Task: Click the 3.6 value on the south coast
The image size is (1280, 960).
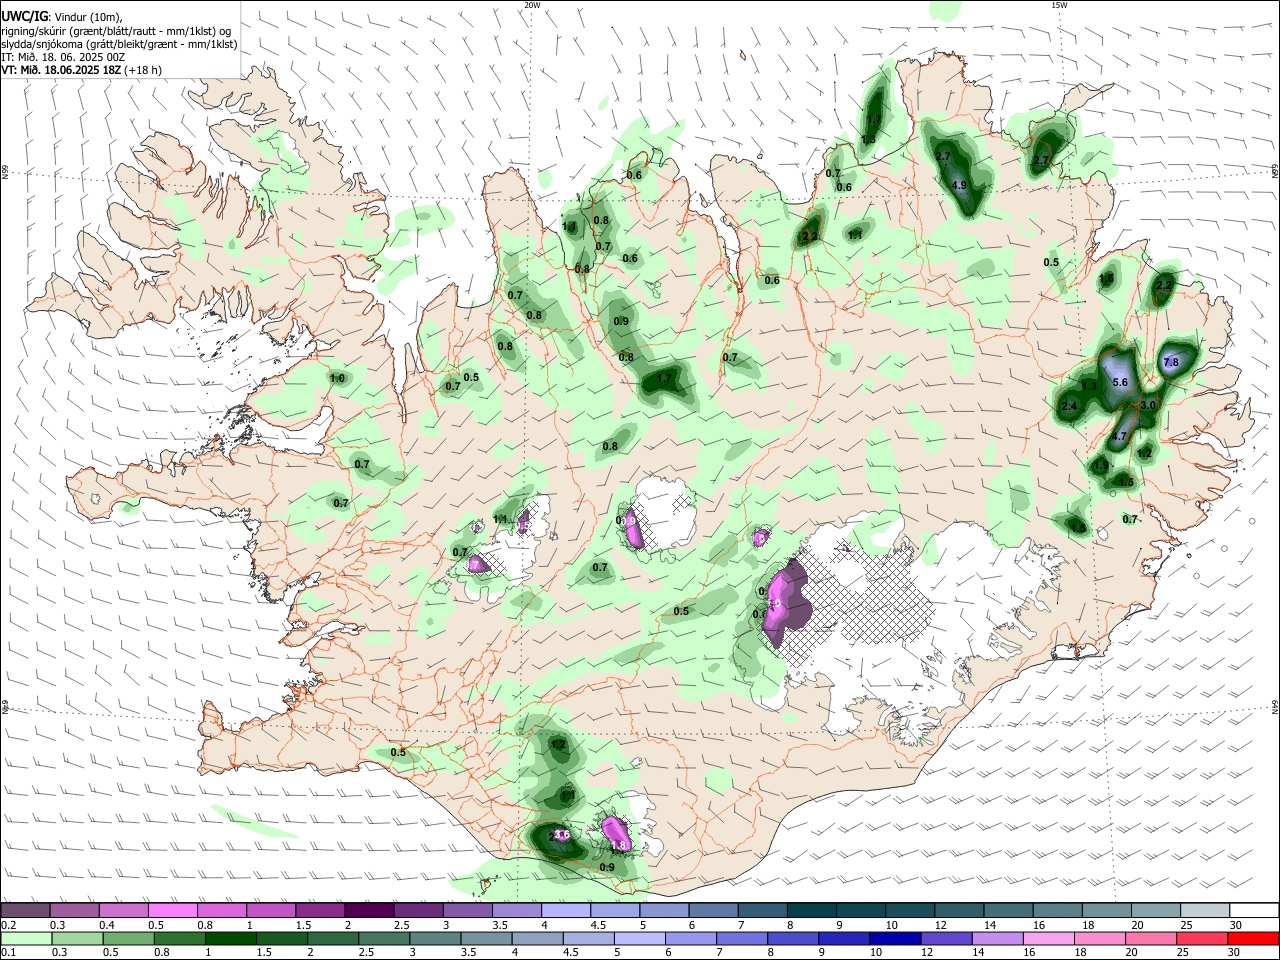Action: point(561,834)
